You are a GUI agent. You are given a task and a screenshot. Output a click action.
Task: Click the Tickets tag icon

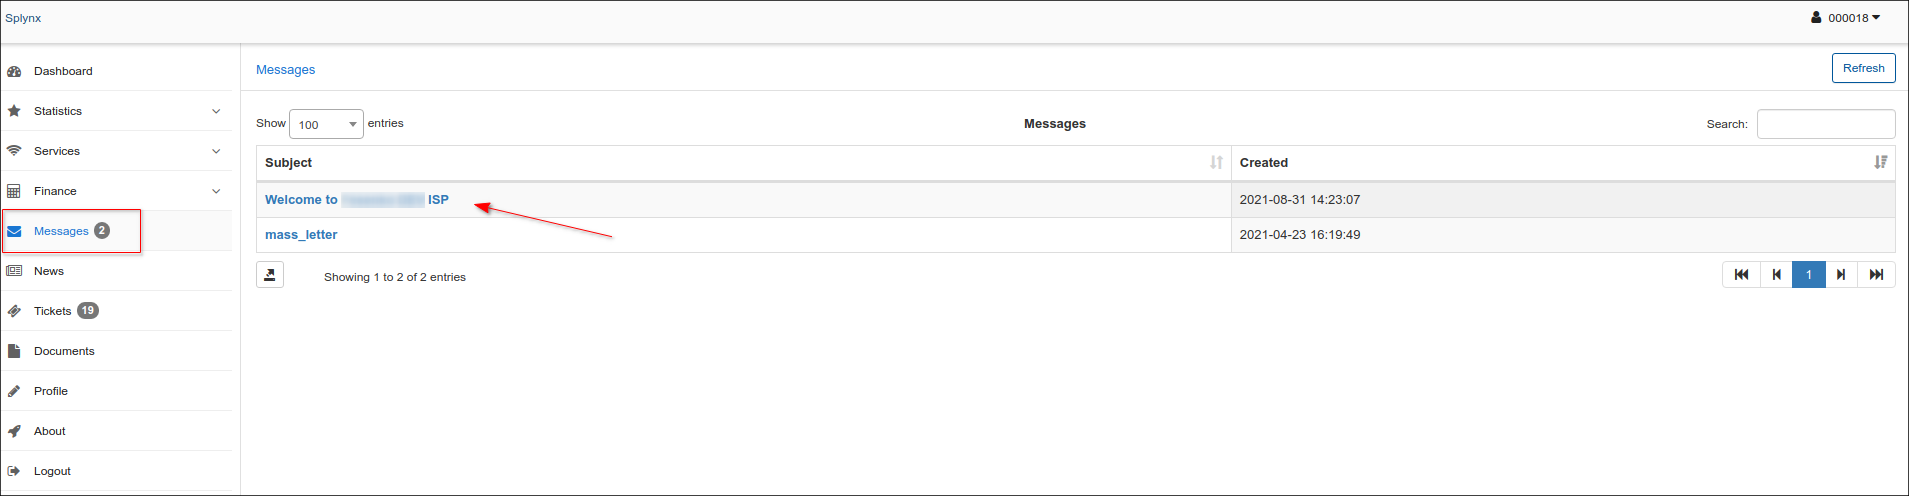(14, 311)
